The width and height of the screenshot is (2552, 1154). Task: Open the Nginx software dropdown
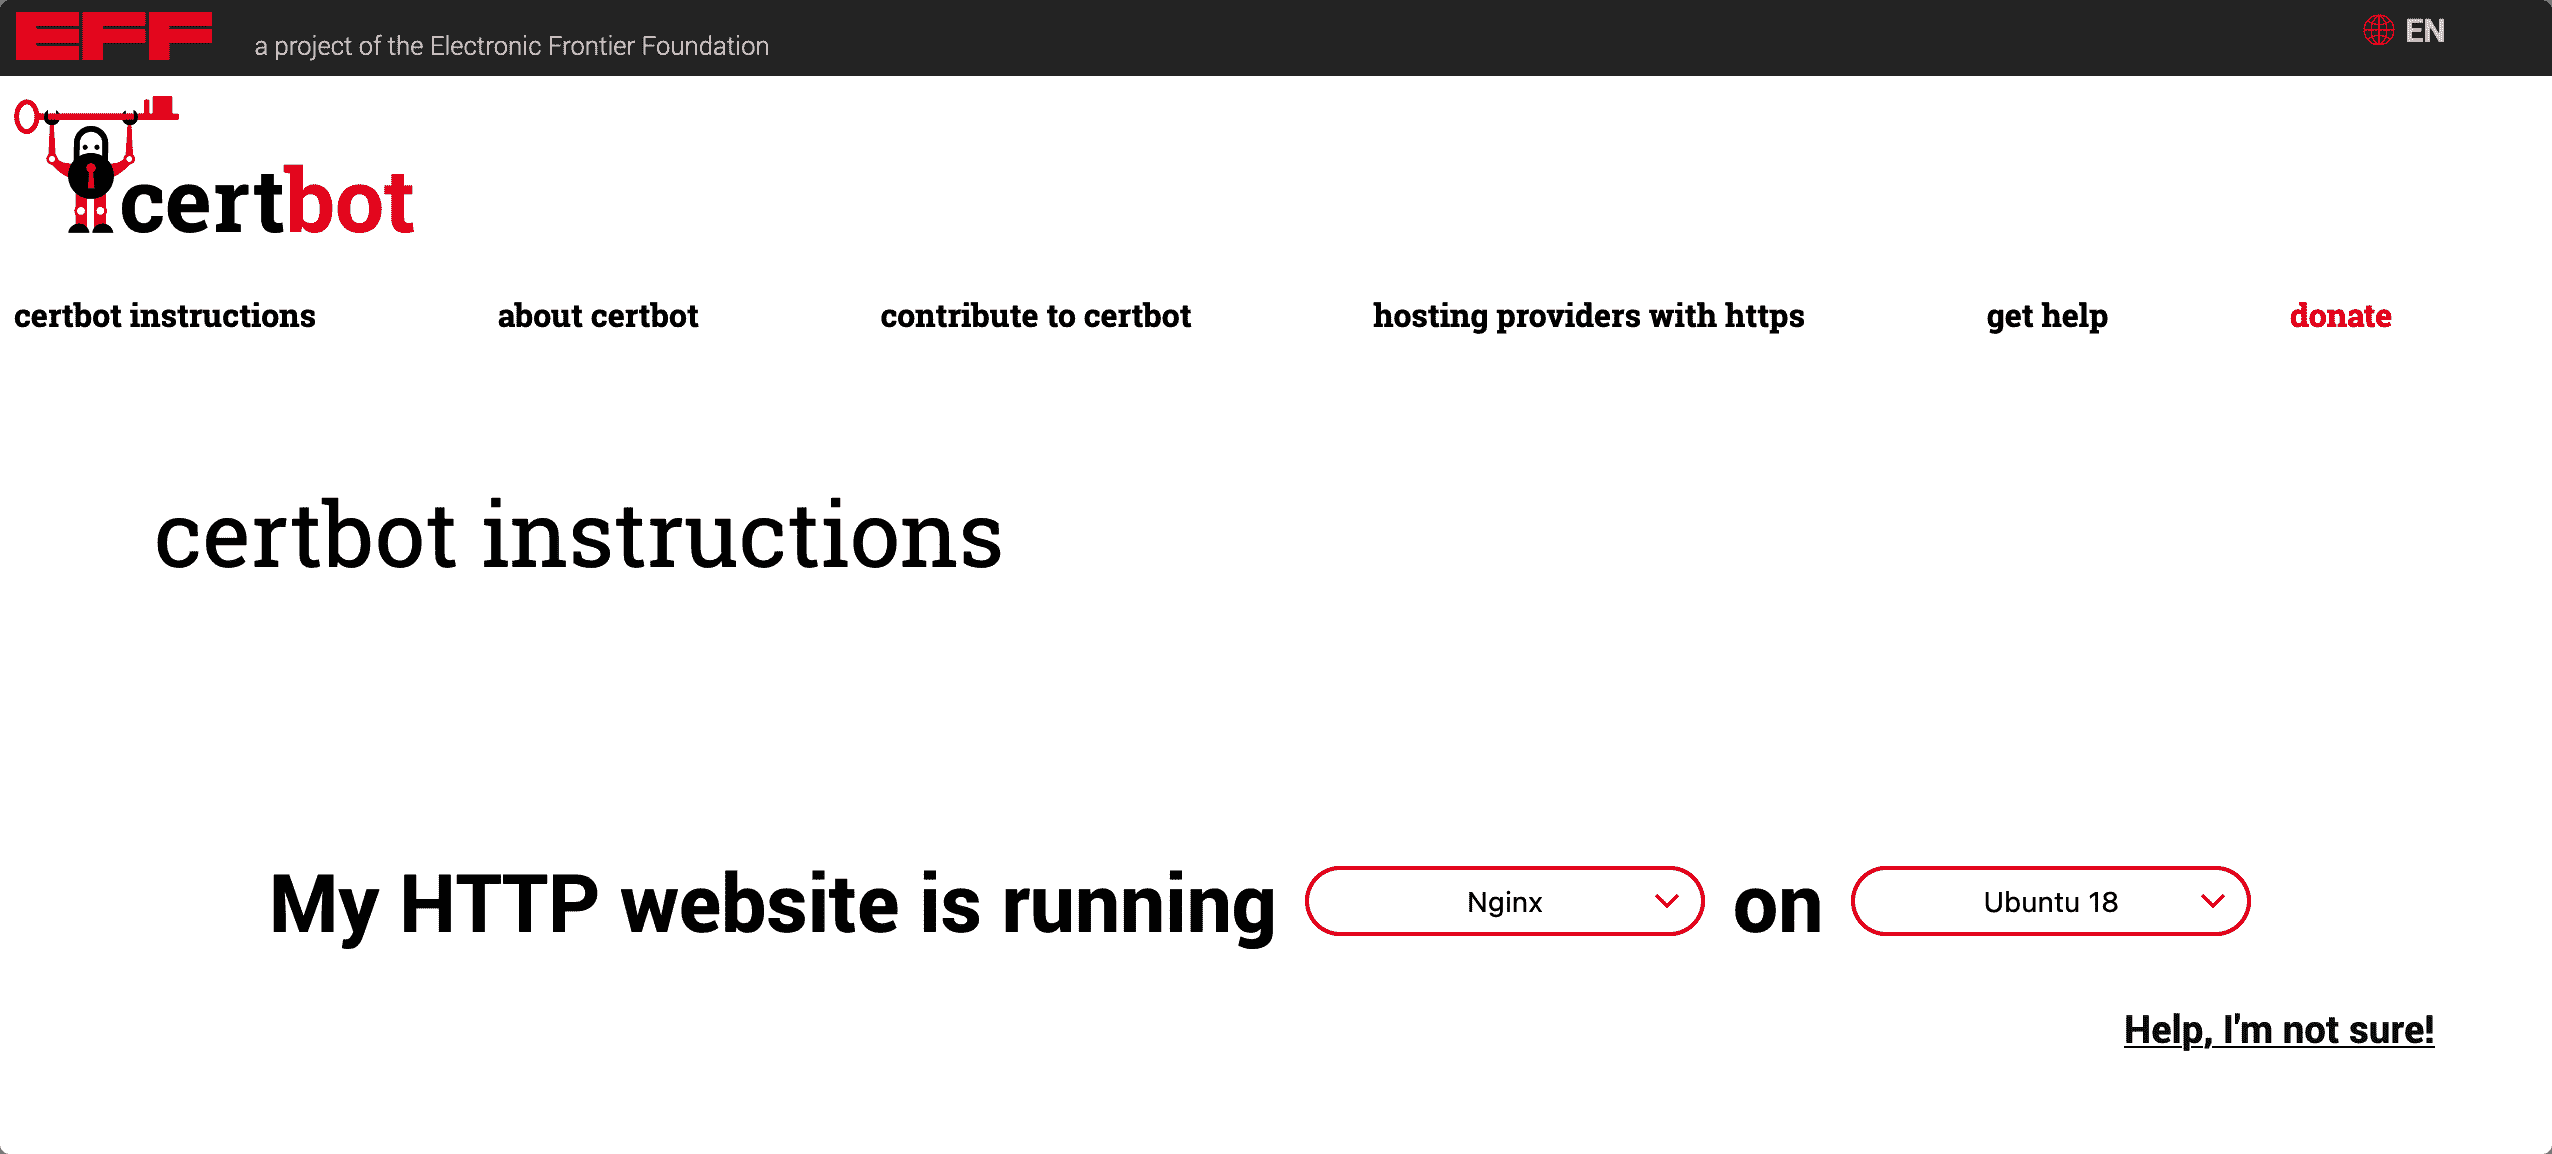point(1504,901)
